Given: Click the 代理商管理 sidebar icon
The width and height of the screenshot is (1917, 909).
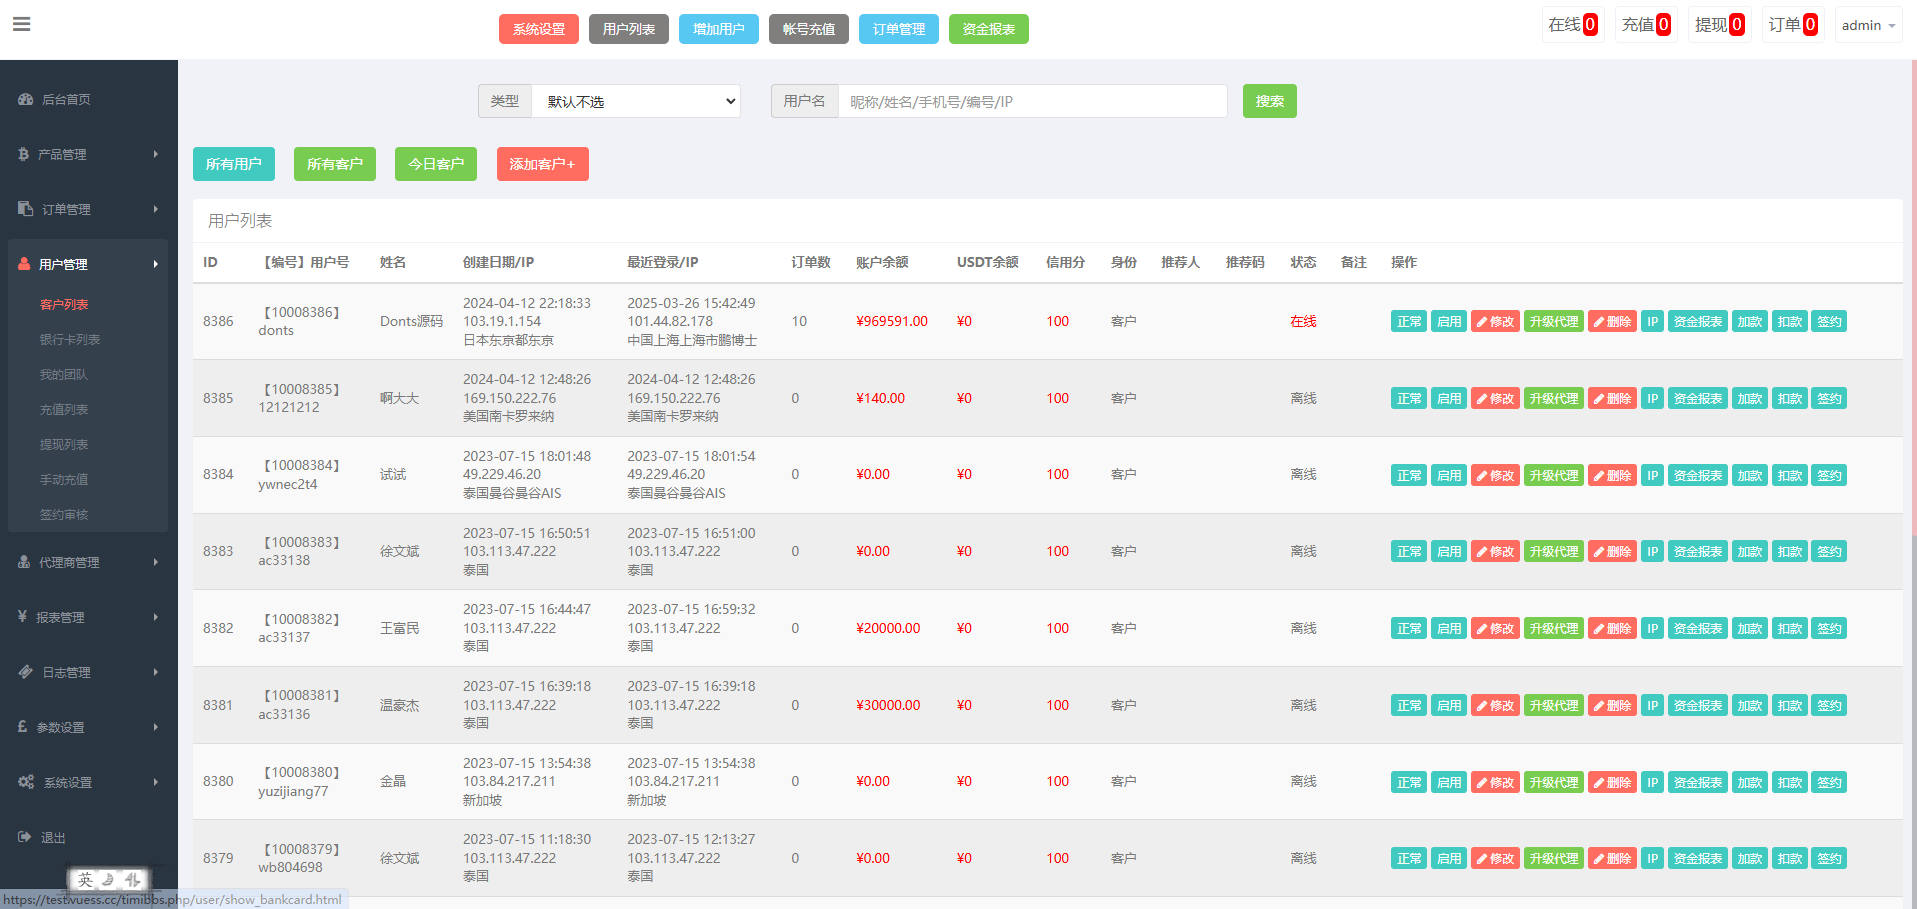Looking at the screenshot, I should coord(24,562).
